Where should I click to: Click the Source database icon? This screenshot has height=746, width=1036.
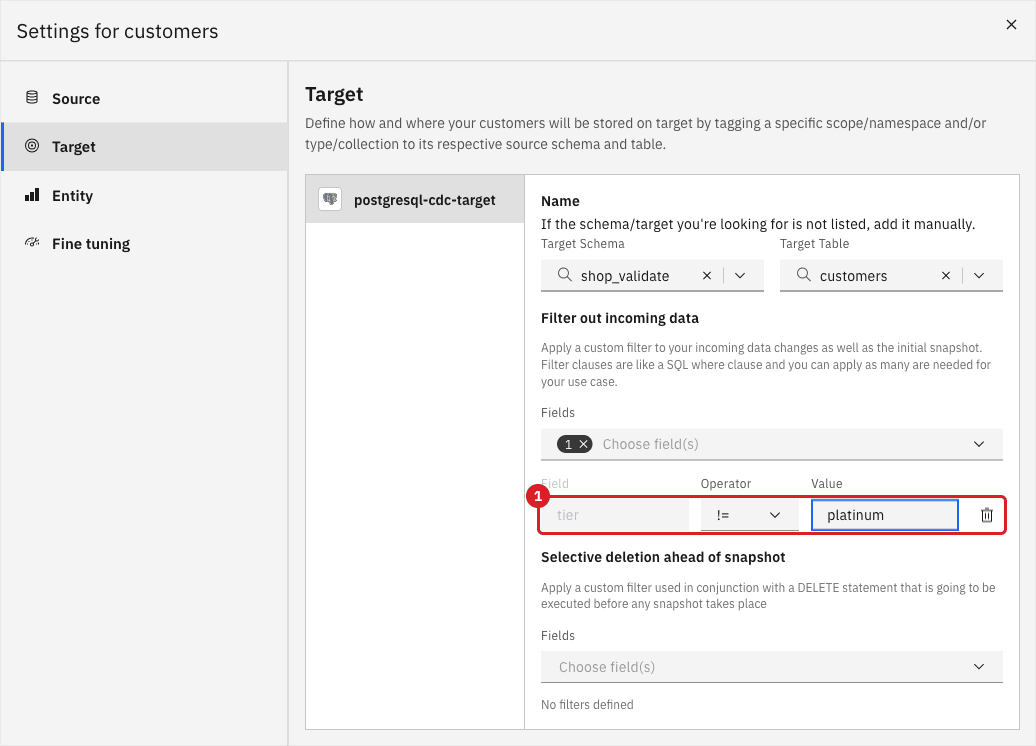(x=32, y=98)
